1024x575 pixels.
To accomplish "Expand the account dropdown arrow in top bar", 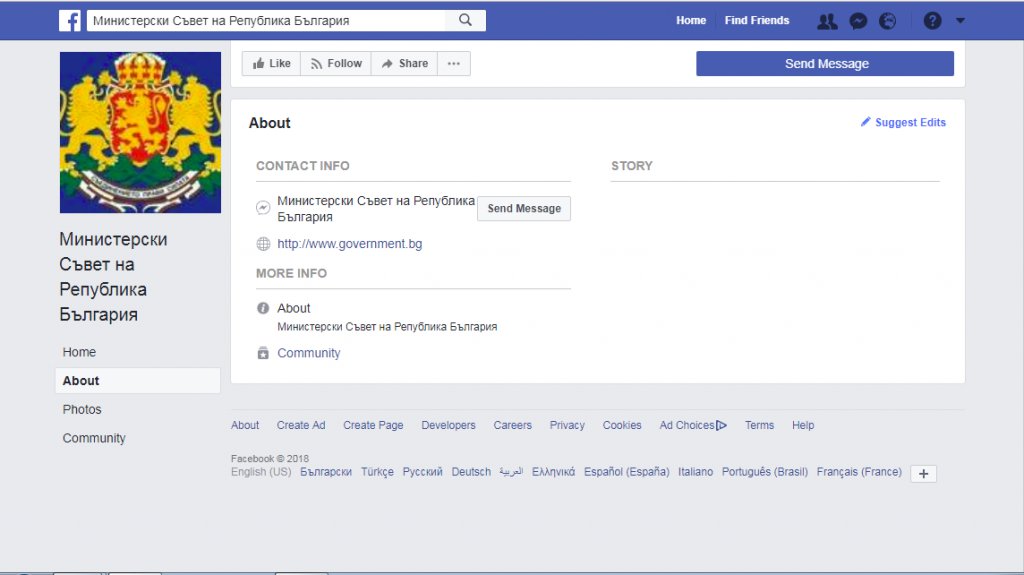I will point(960,21).
